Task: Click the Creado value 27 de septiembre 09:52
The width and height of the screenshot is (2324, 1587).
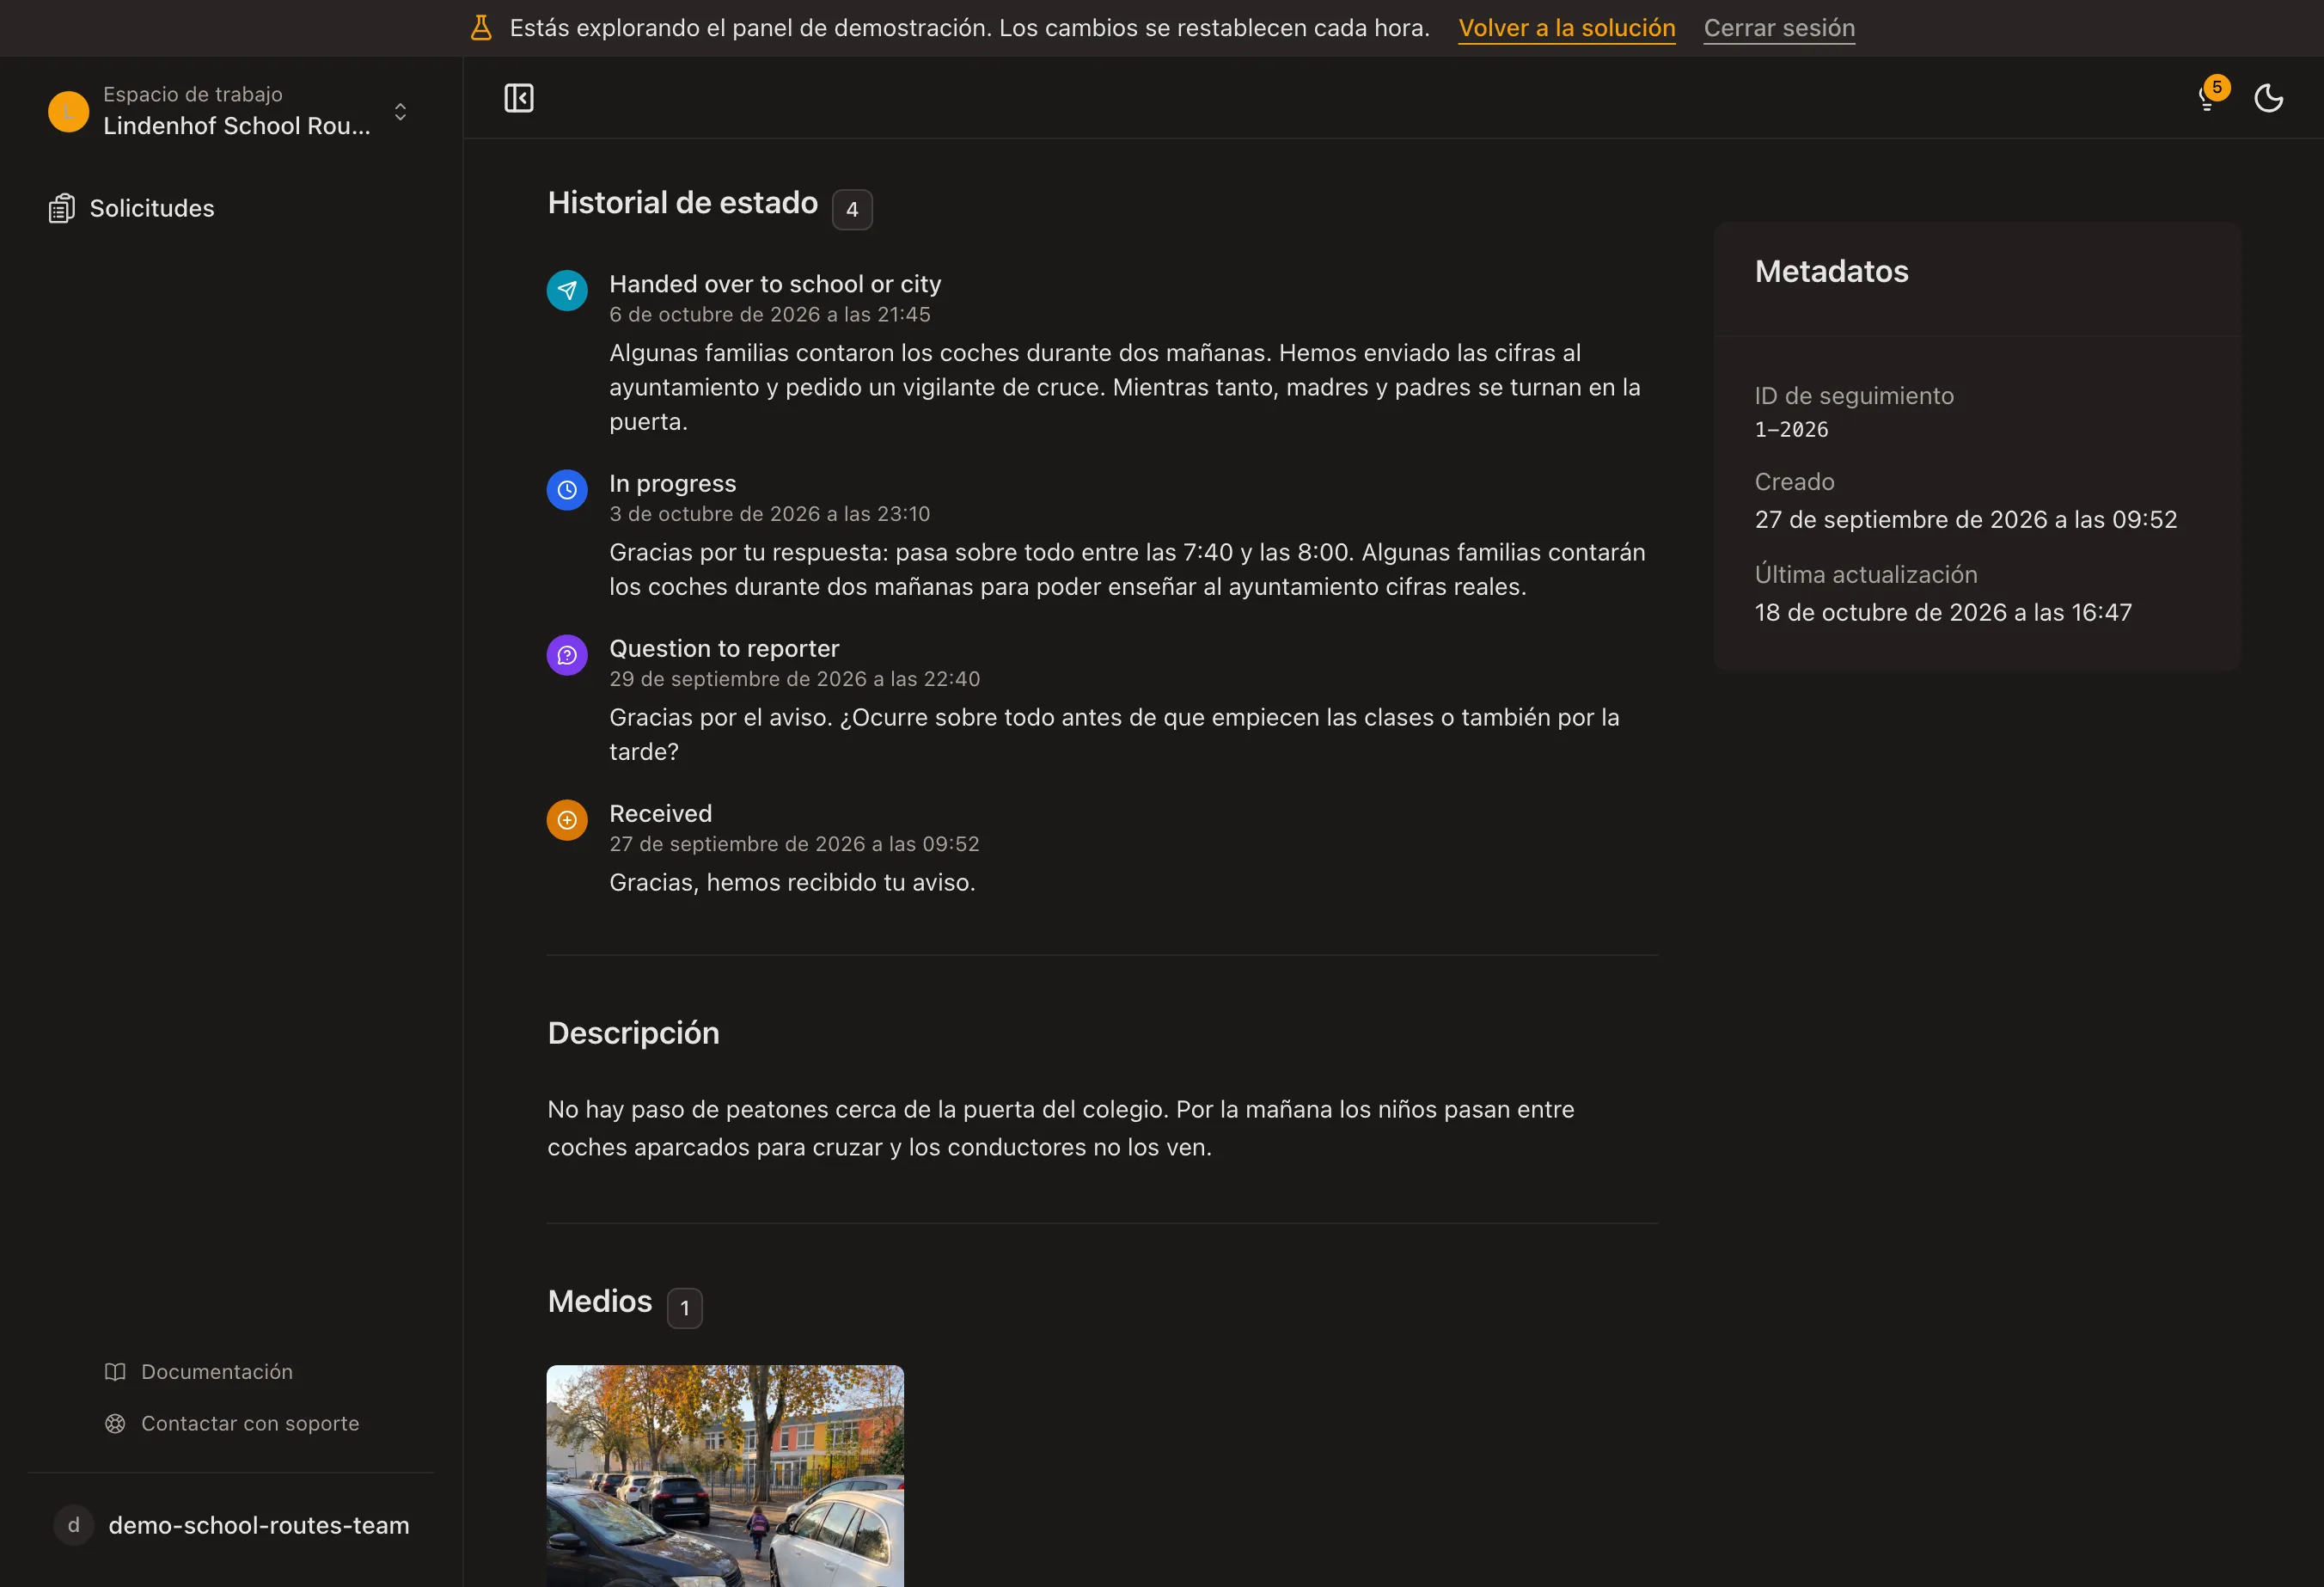Action: [x=1965, y=520]
